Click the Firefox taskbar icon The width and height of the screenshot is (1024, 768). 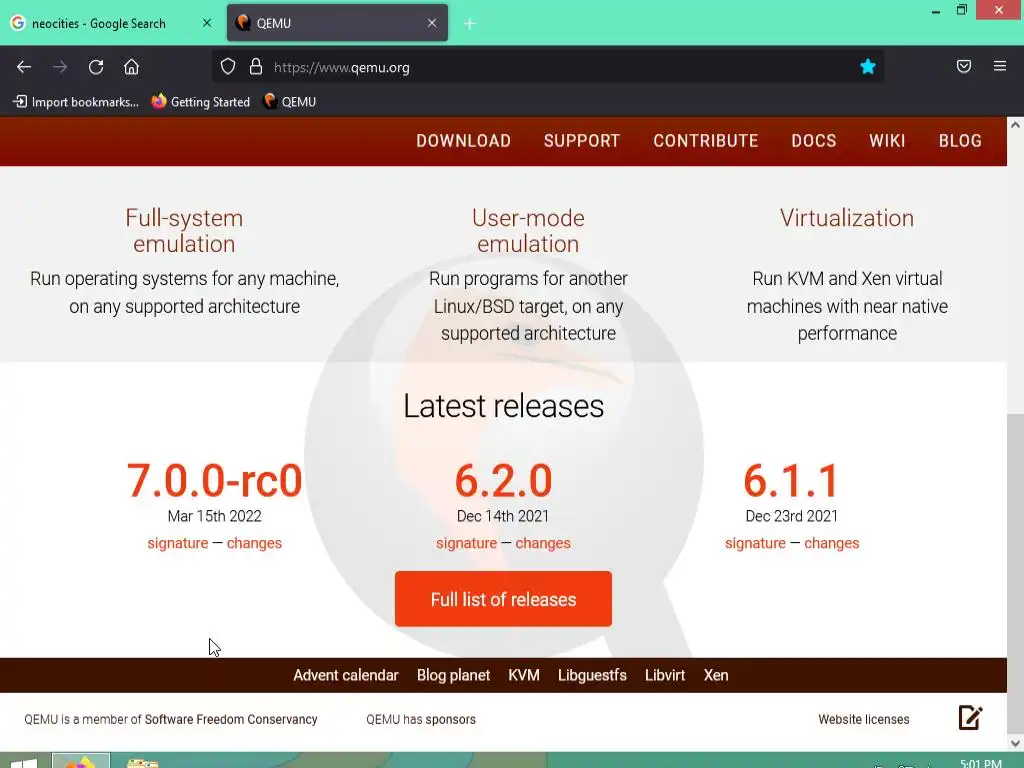[x=80, y=761]
